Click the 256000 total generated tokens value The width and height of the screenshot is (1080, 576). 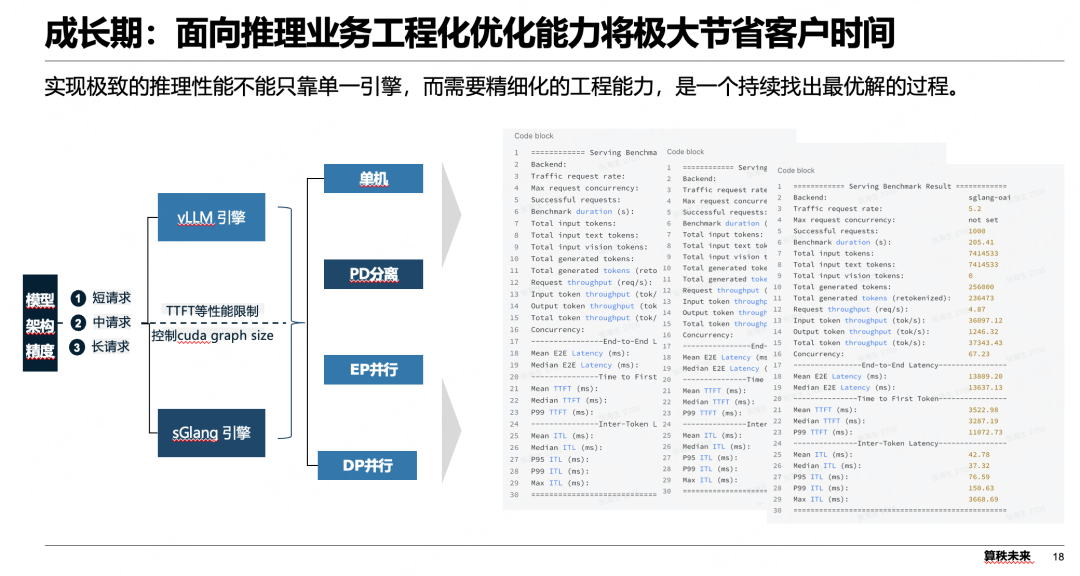pyautogui.click(x=981, y=287)
